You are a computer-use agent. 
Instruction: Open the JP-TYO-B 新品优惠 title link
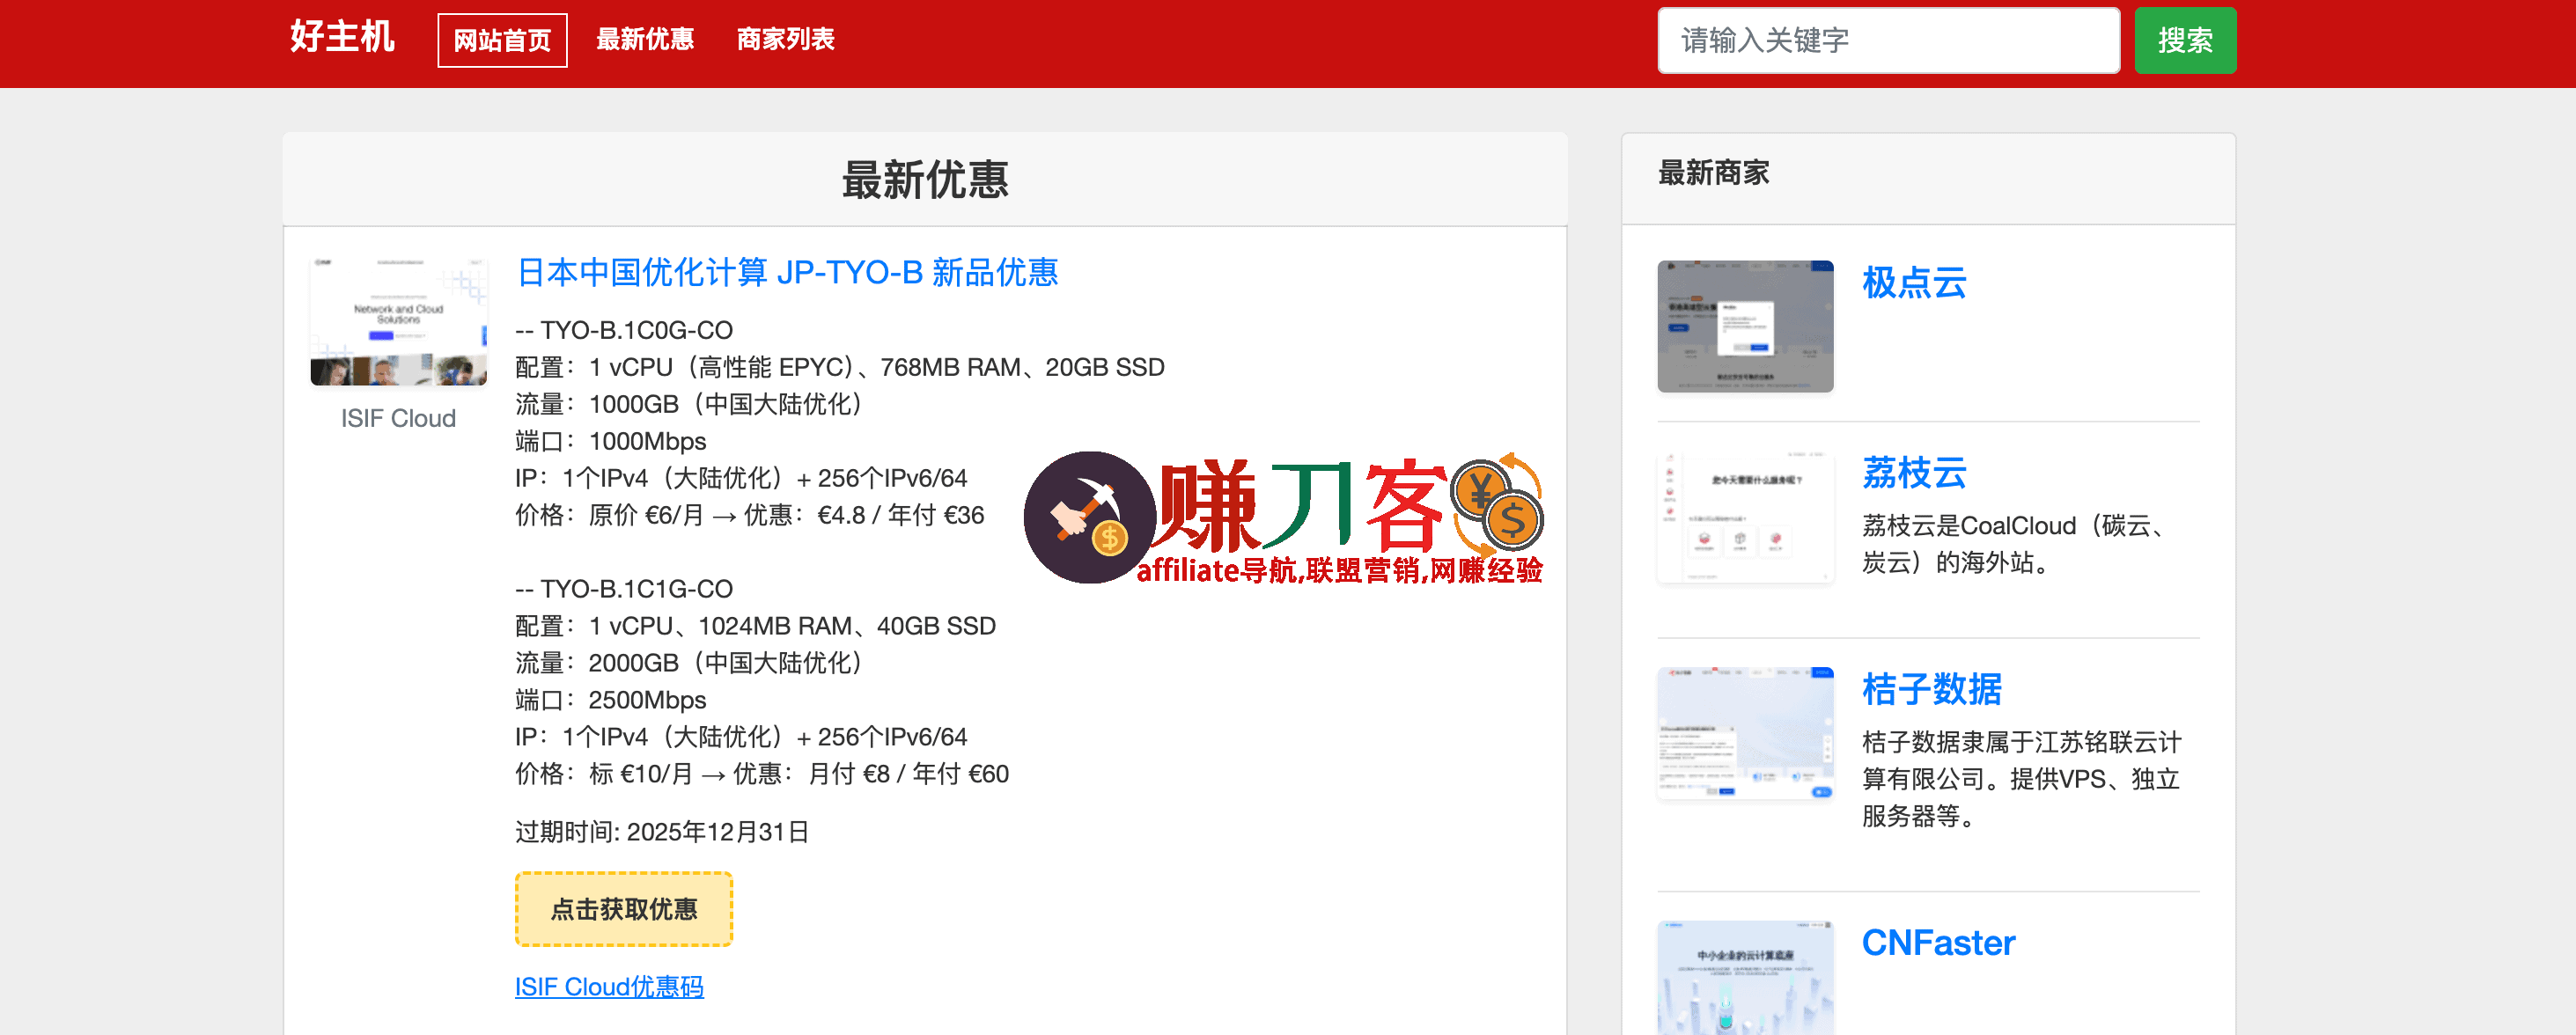(787, 272)
